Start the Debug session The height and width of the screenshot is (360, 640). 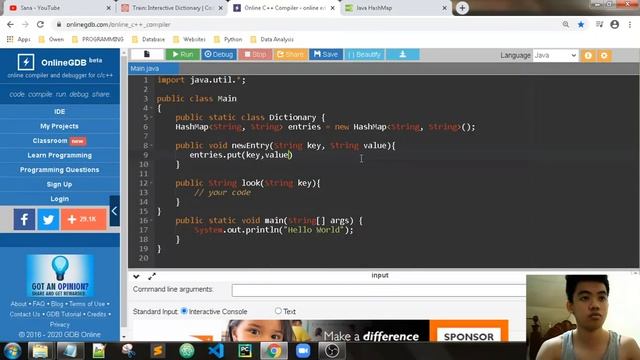tap(218, 54)
